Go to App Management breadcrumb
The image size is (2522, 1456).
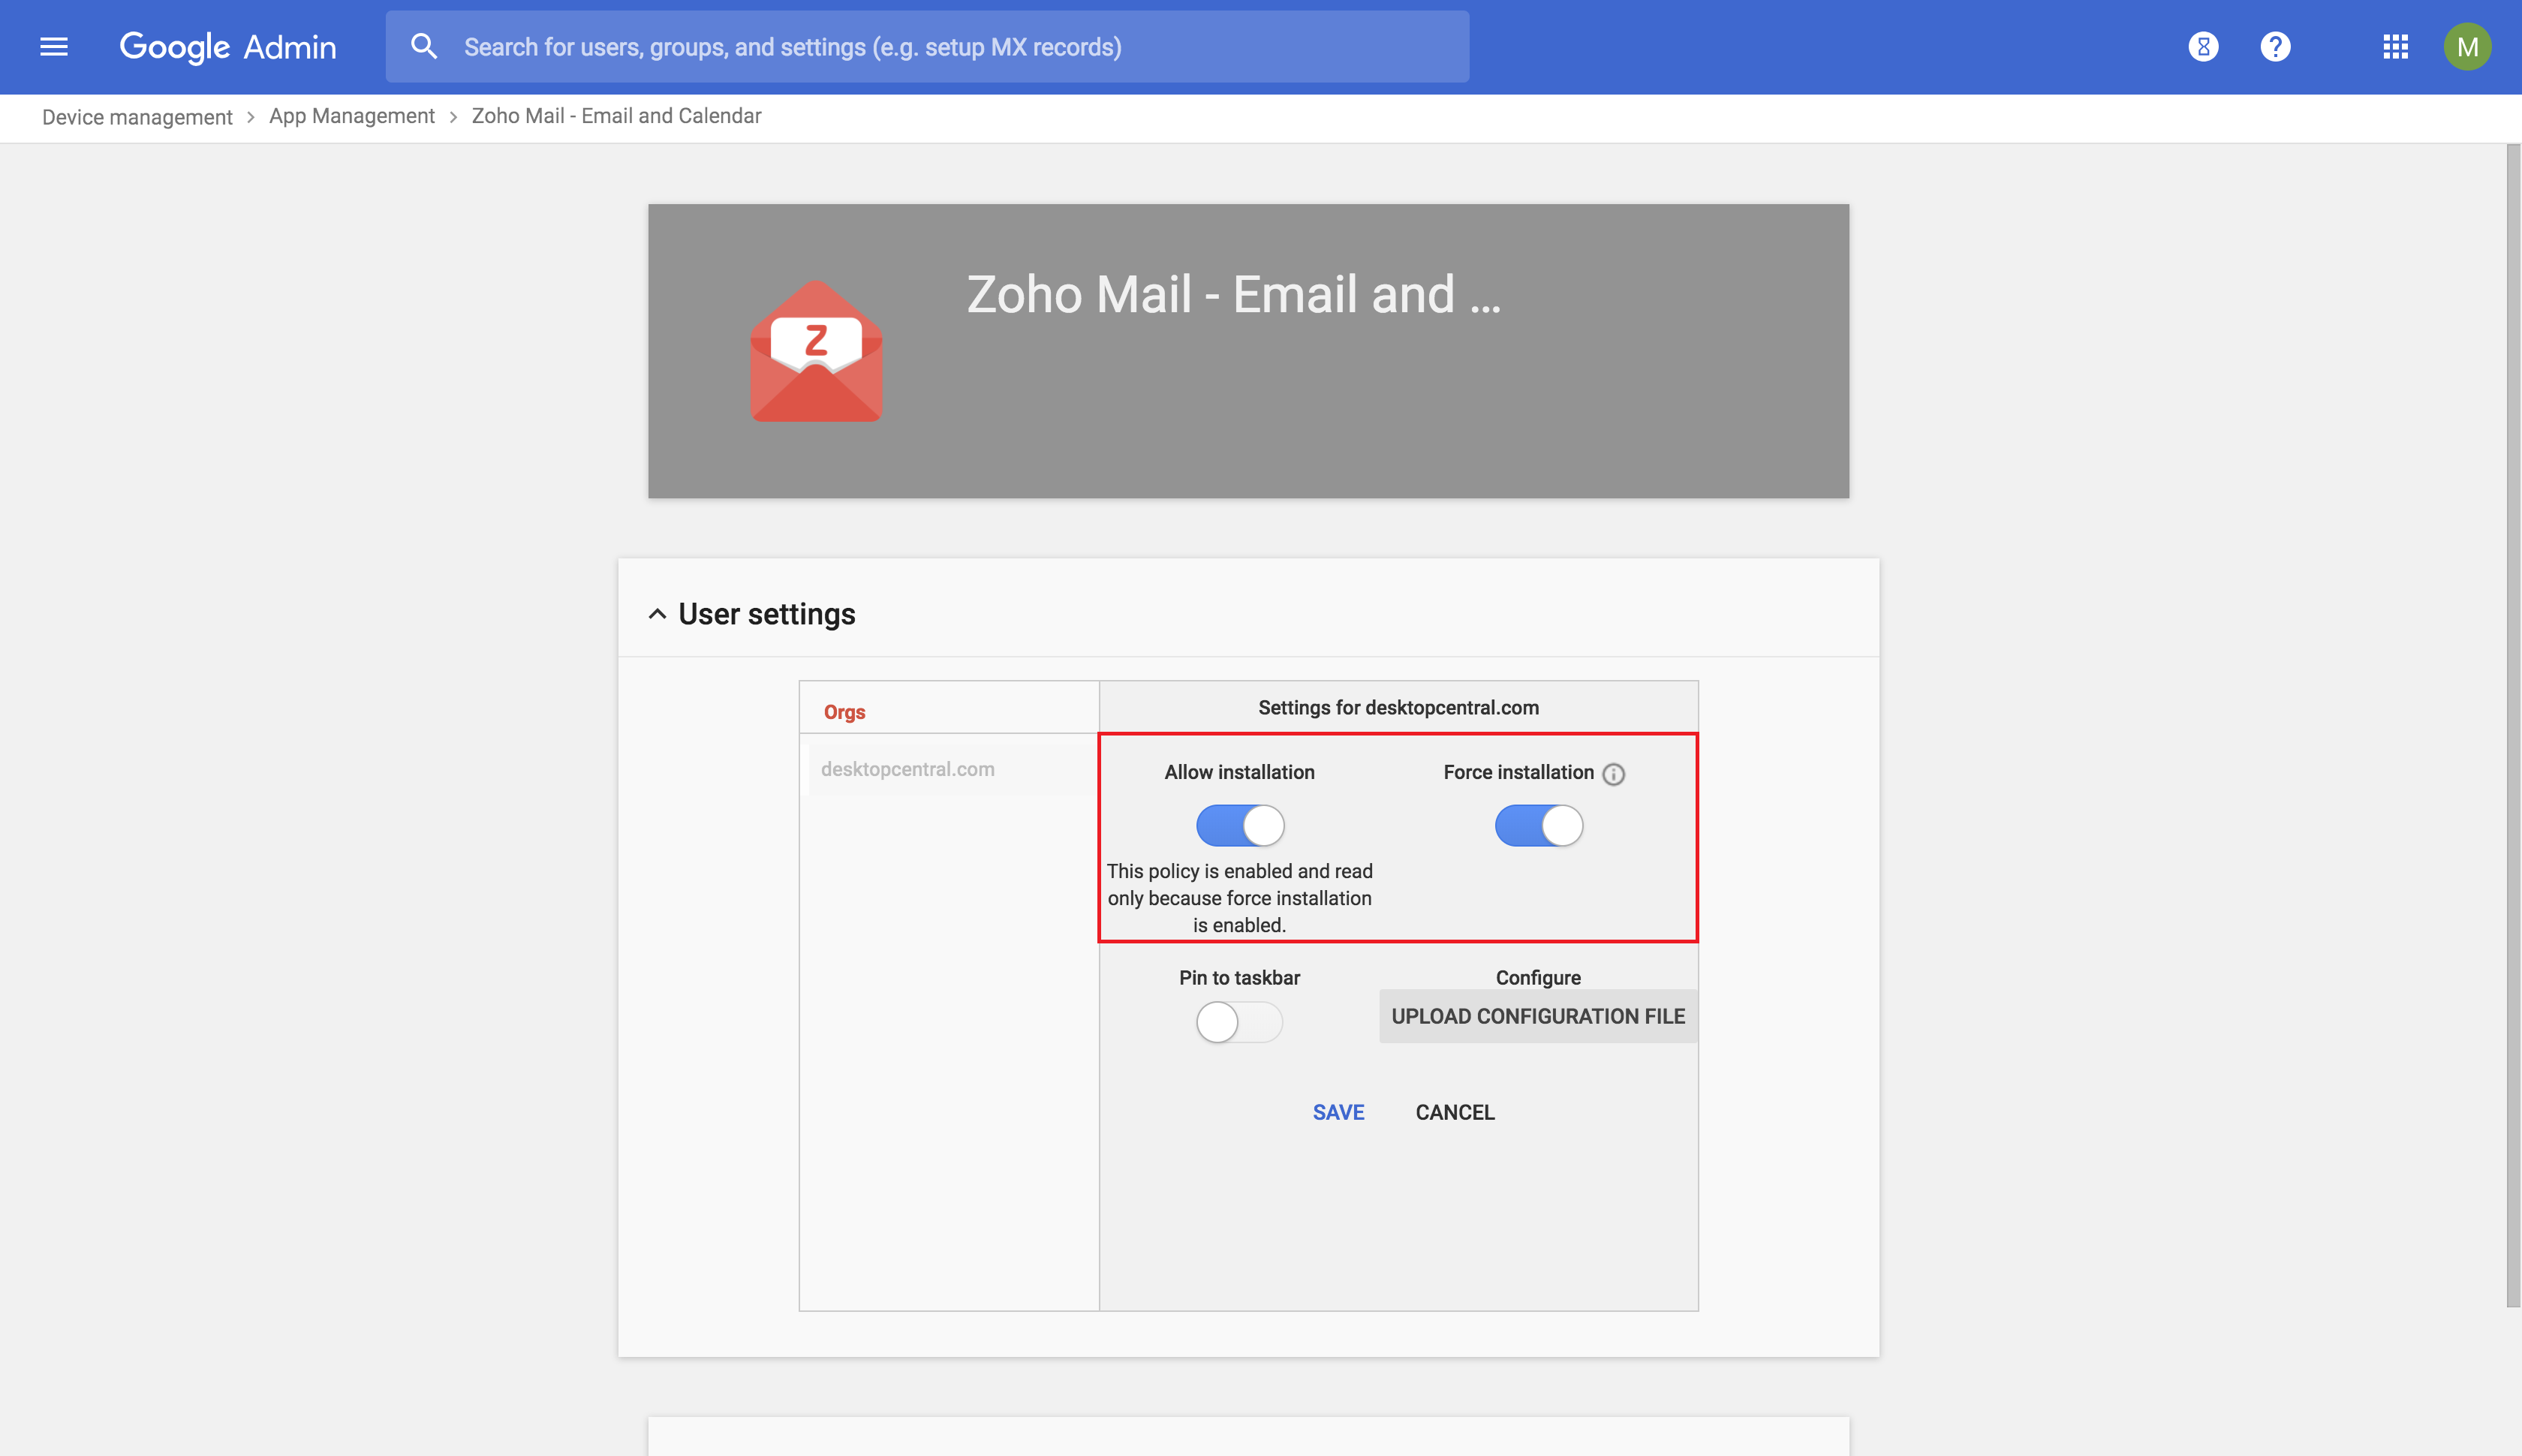351,116
